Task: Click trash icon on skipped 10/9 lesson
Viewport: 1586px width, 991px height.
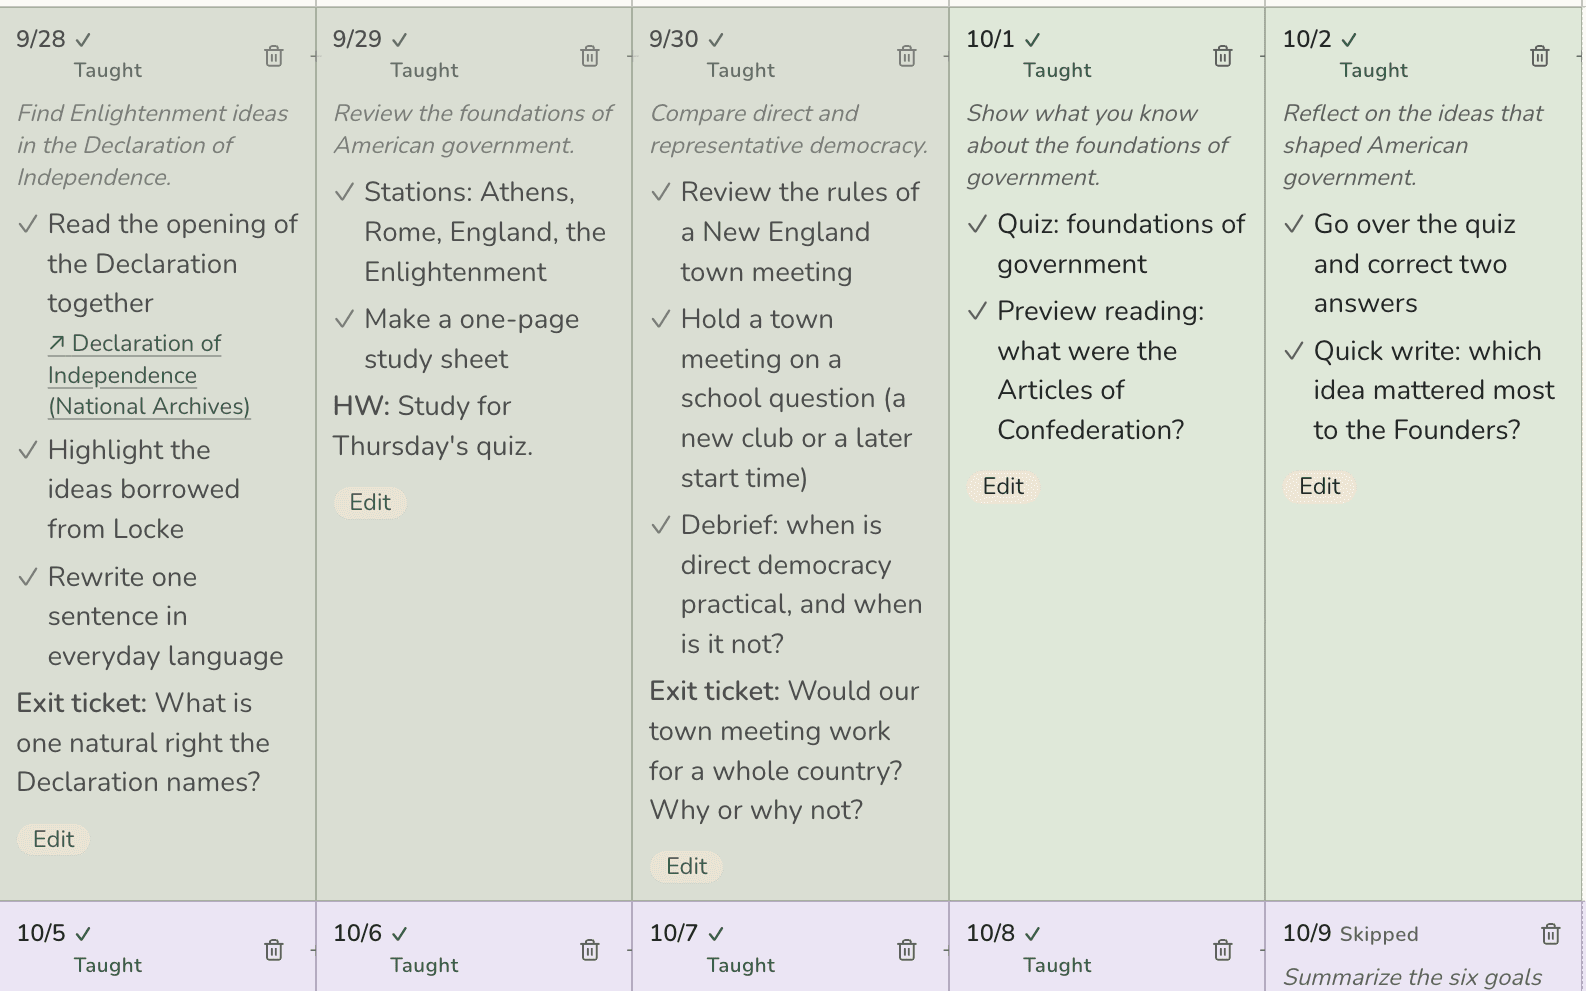Action: [1551, 934]
